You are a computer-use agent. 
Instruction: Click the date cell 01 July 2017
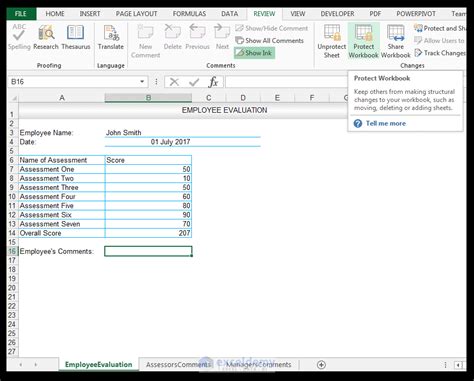[x=148, y=142]
